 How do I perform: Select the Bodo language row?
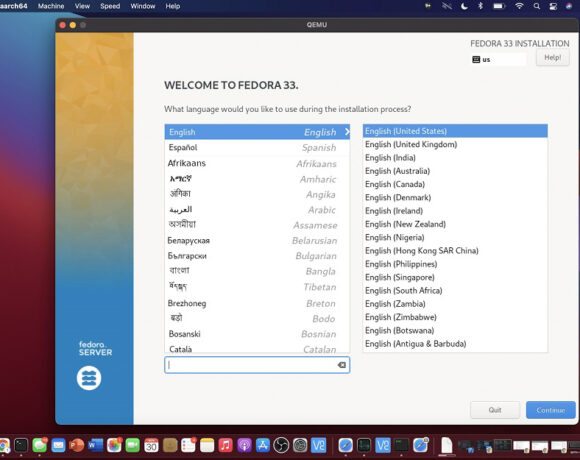click(257, 318)
